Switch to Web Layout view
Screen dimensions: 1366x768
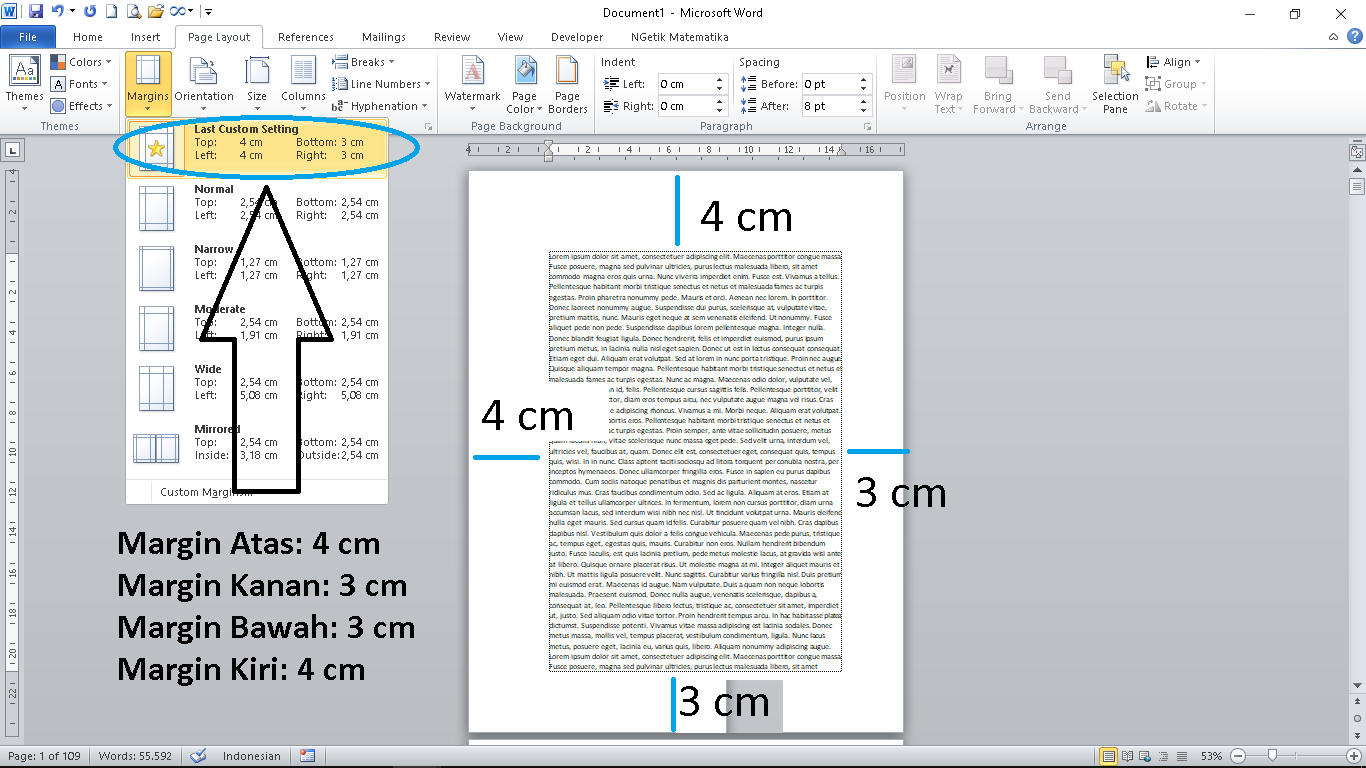click(1146, 756)
